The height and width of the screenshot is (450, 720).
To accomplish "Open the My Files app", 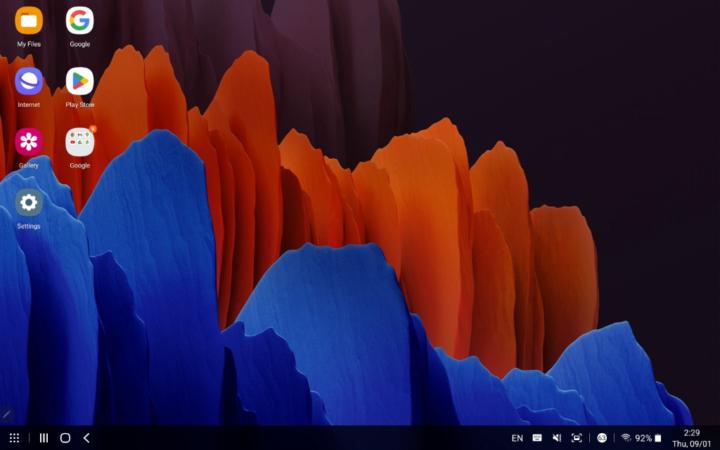I will click(29, 21).
